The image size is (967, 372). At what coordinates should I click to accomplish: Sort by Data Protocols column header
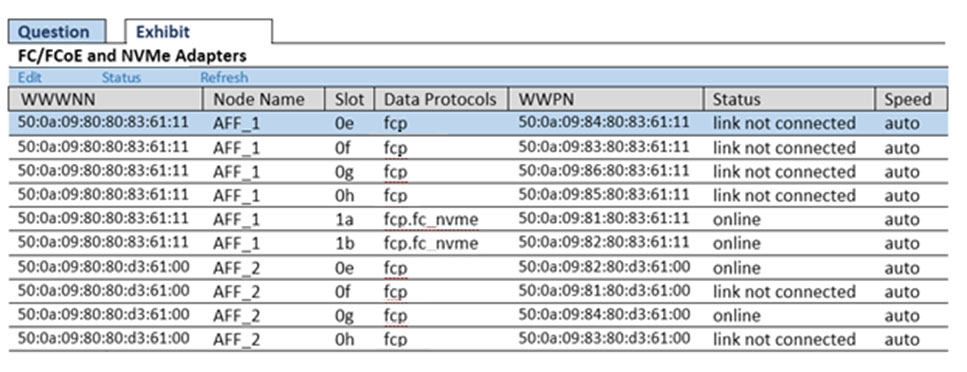coord(442,99)
